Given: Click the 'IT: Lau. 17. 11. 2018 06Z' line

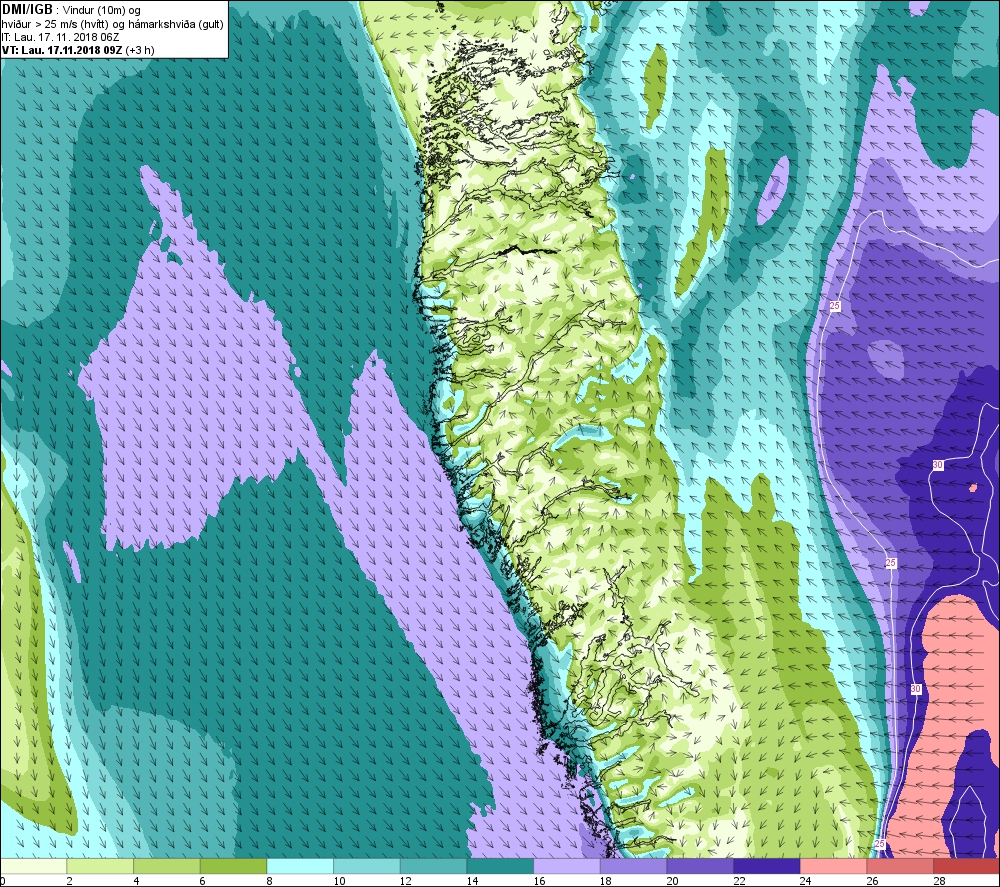Looking at the screenshot, I should 60,37.
